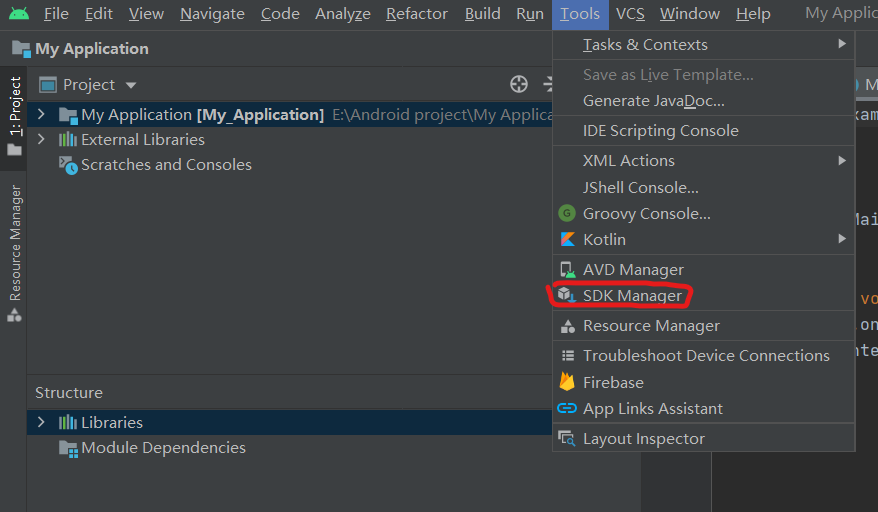Click the Project panel title label
Viewport: 878px width, 512px height.
point(89,85)
